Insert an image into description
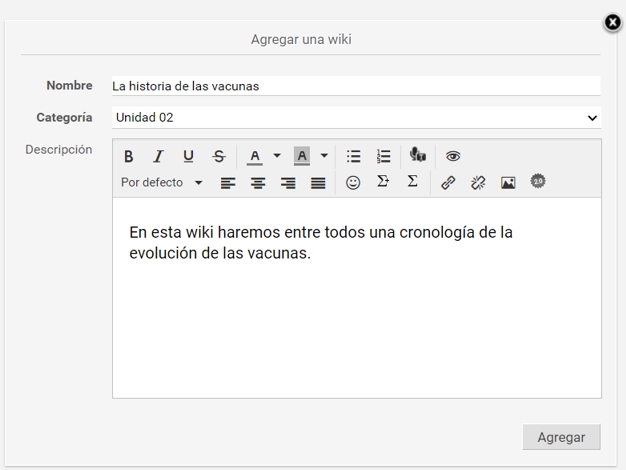626x470 pixels. tap(508, 183)
